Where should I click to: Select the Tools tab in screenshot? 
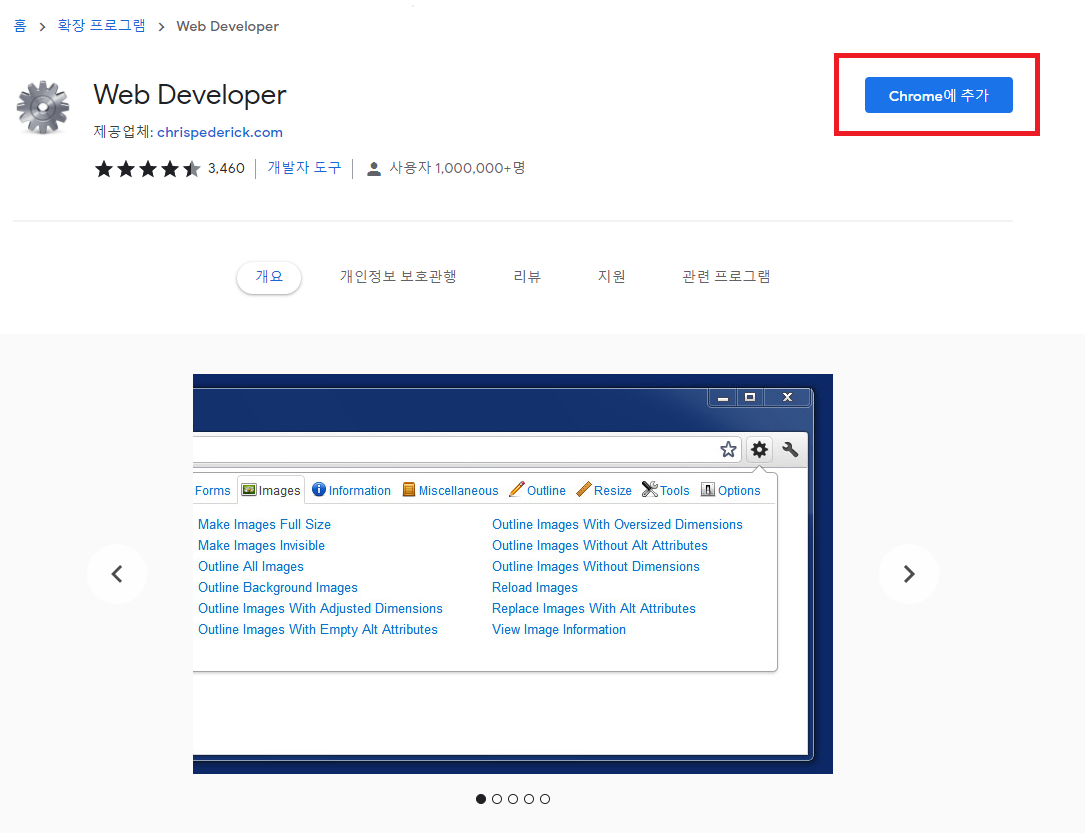click(x=666, y=490)
